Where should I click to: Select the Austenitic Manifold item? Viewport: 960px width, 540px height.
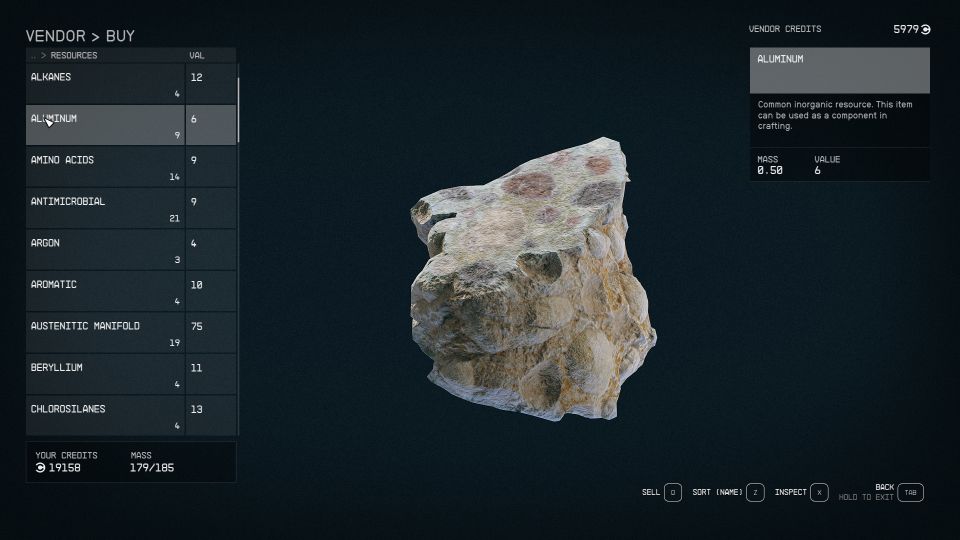(130, 333)
